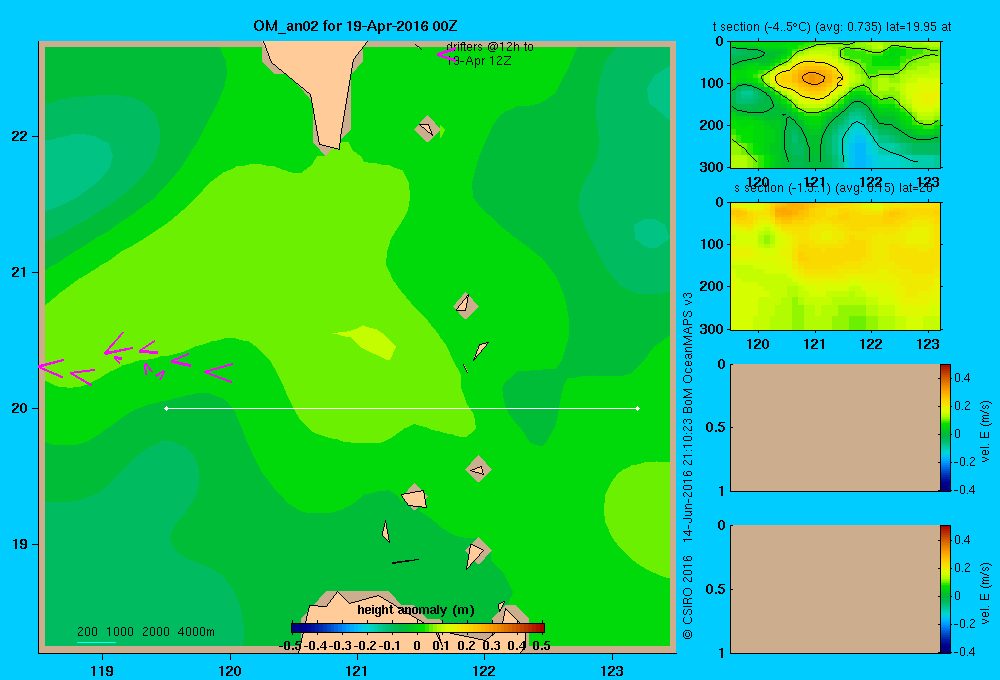
Task: Click '121' longitude label under the s section
Action: tap(814, 344)
